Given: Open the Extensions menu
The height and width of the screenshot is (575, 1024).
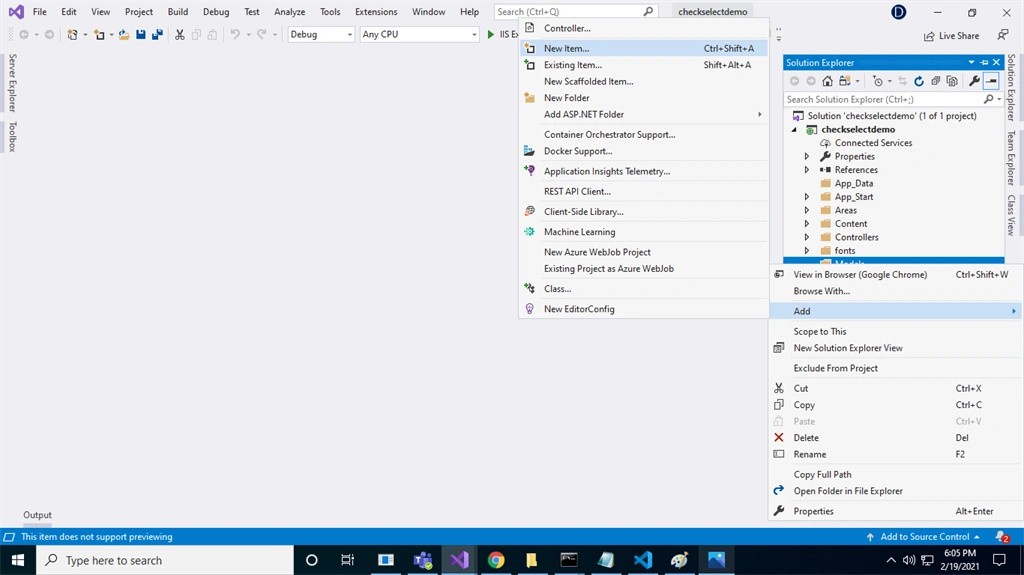Looking at the screenshot, I should [x=376, y=12].
